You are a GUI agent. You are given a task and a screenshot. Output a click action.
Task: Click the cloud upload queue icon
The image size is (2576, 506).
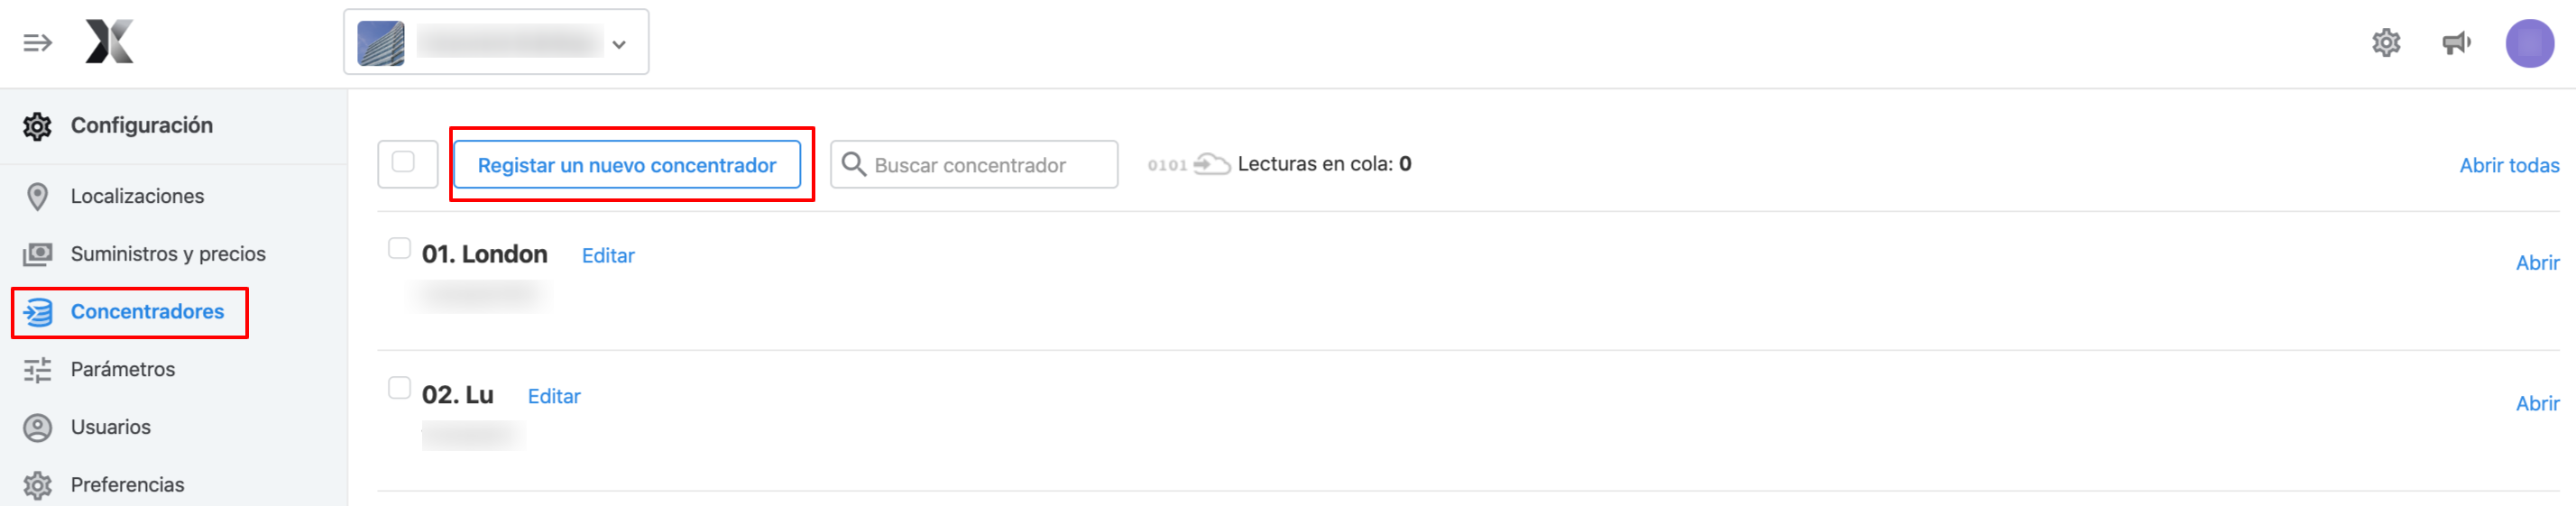(1211, 164)
